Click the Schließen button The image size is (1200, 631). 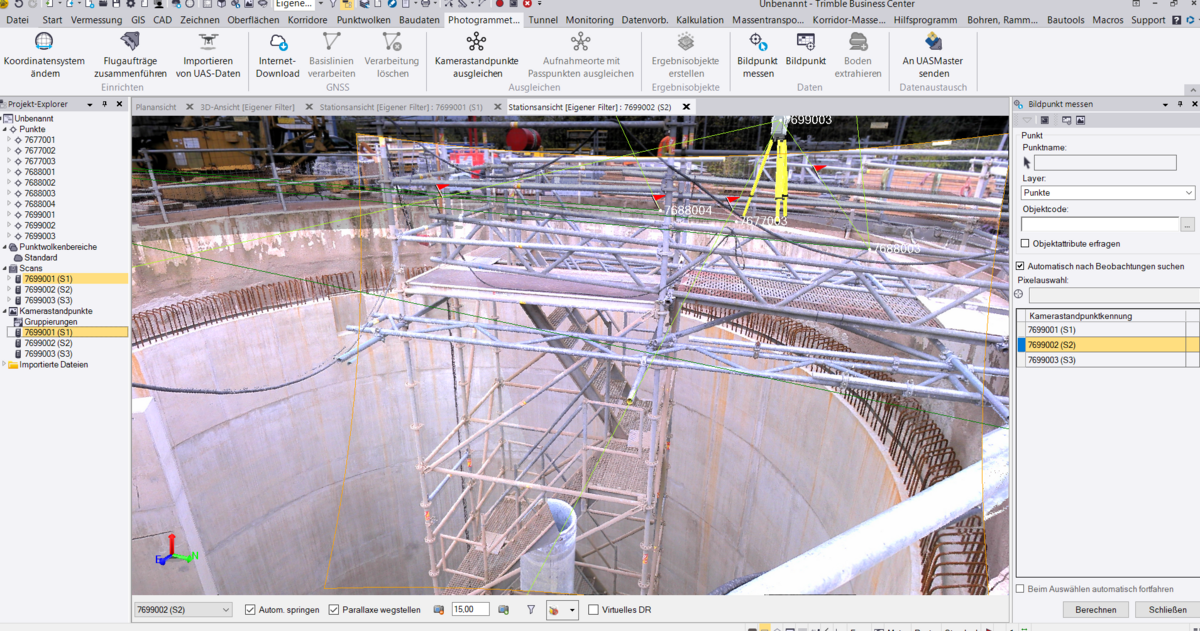(1167, 609)
